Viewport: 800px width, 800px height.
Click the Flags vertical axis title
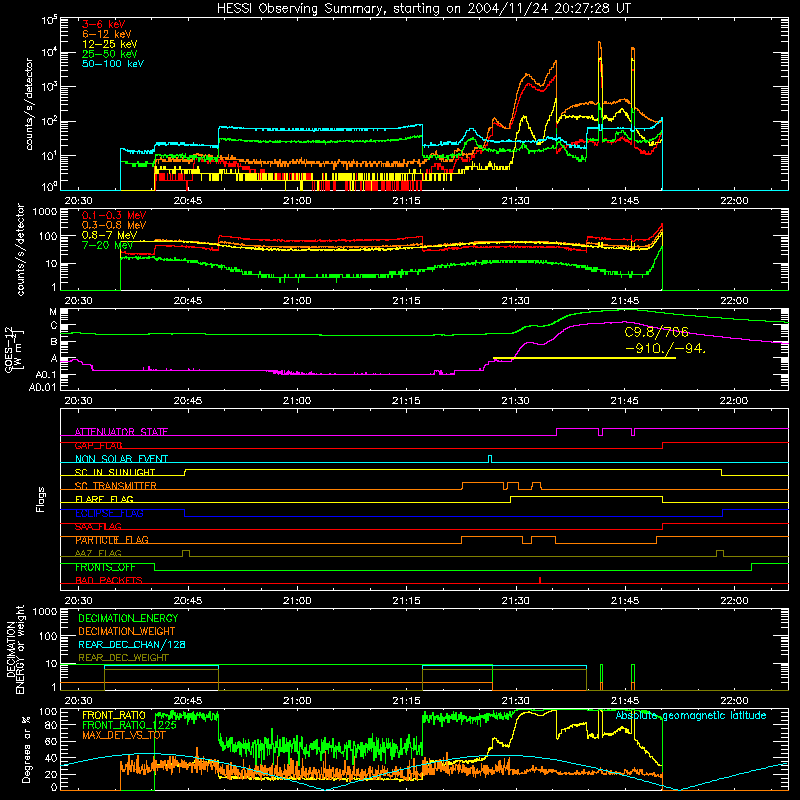coord(41,499)
